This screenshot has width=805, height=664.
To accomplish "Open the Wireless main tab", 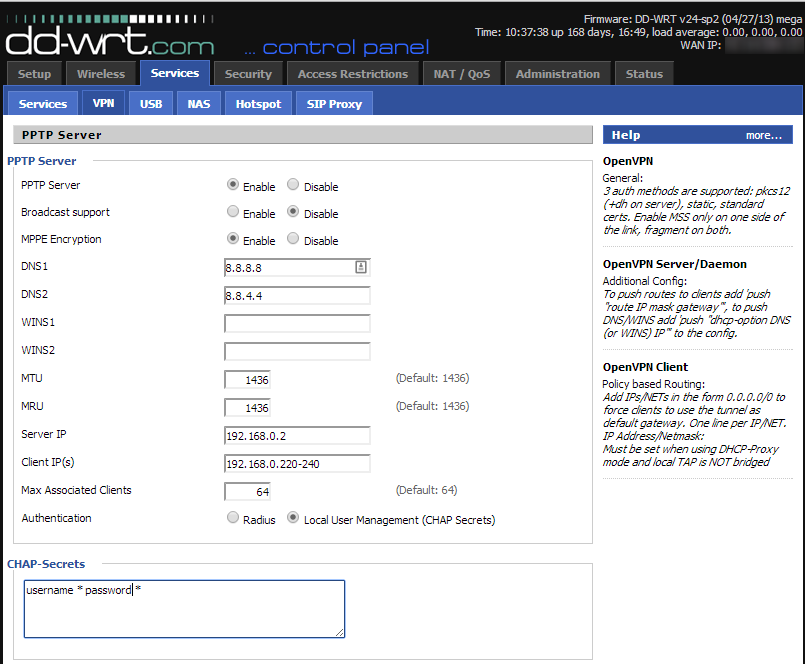I will coord(101,73).
